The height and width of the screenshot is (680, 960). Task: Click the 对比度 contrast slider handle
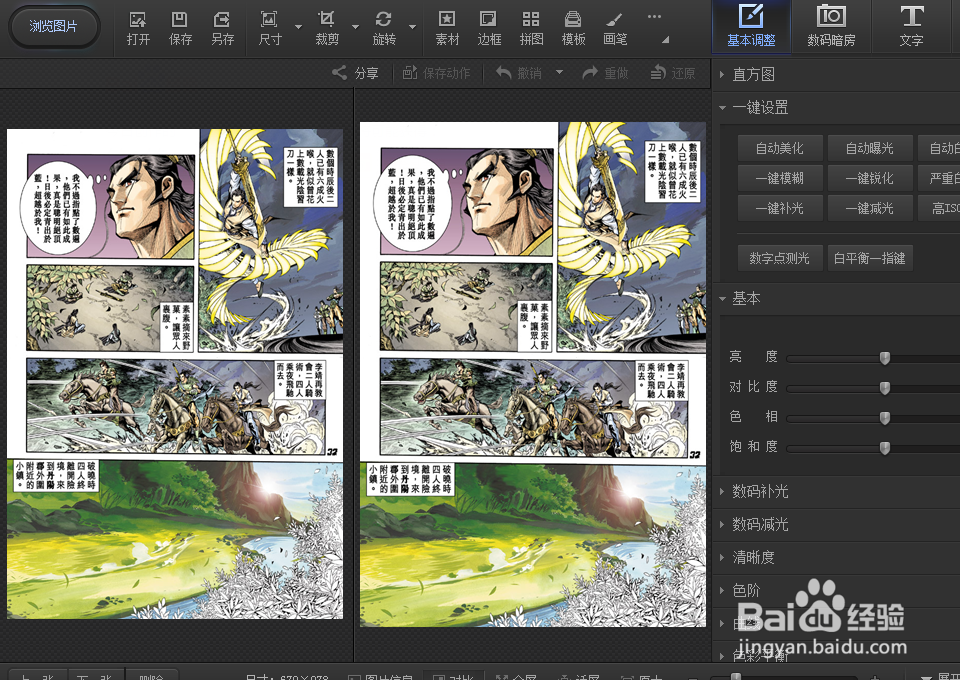click(885, 388)
